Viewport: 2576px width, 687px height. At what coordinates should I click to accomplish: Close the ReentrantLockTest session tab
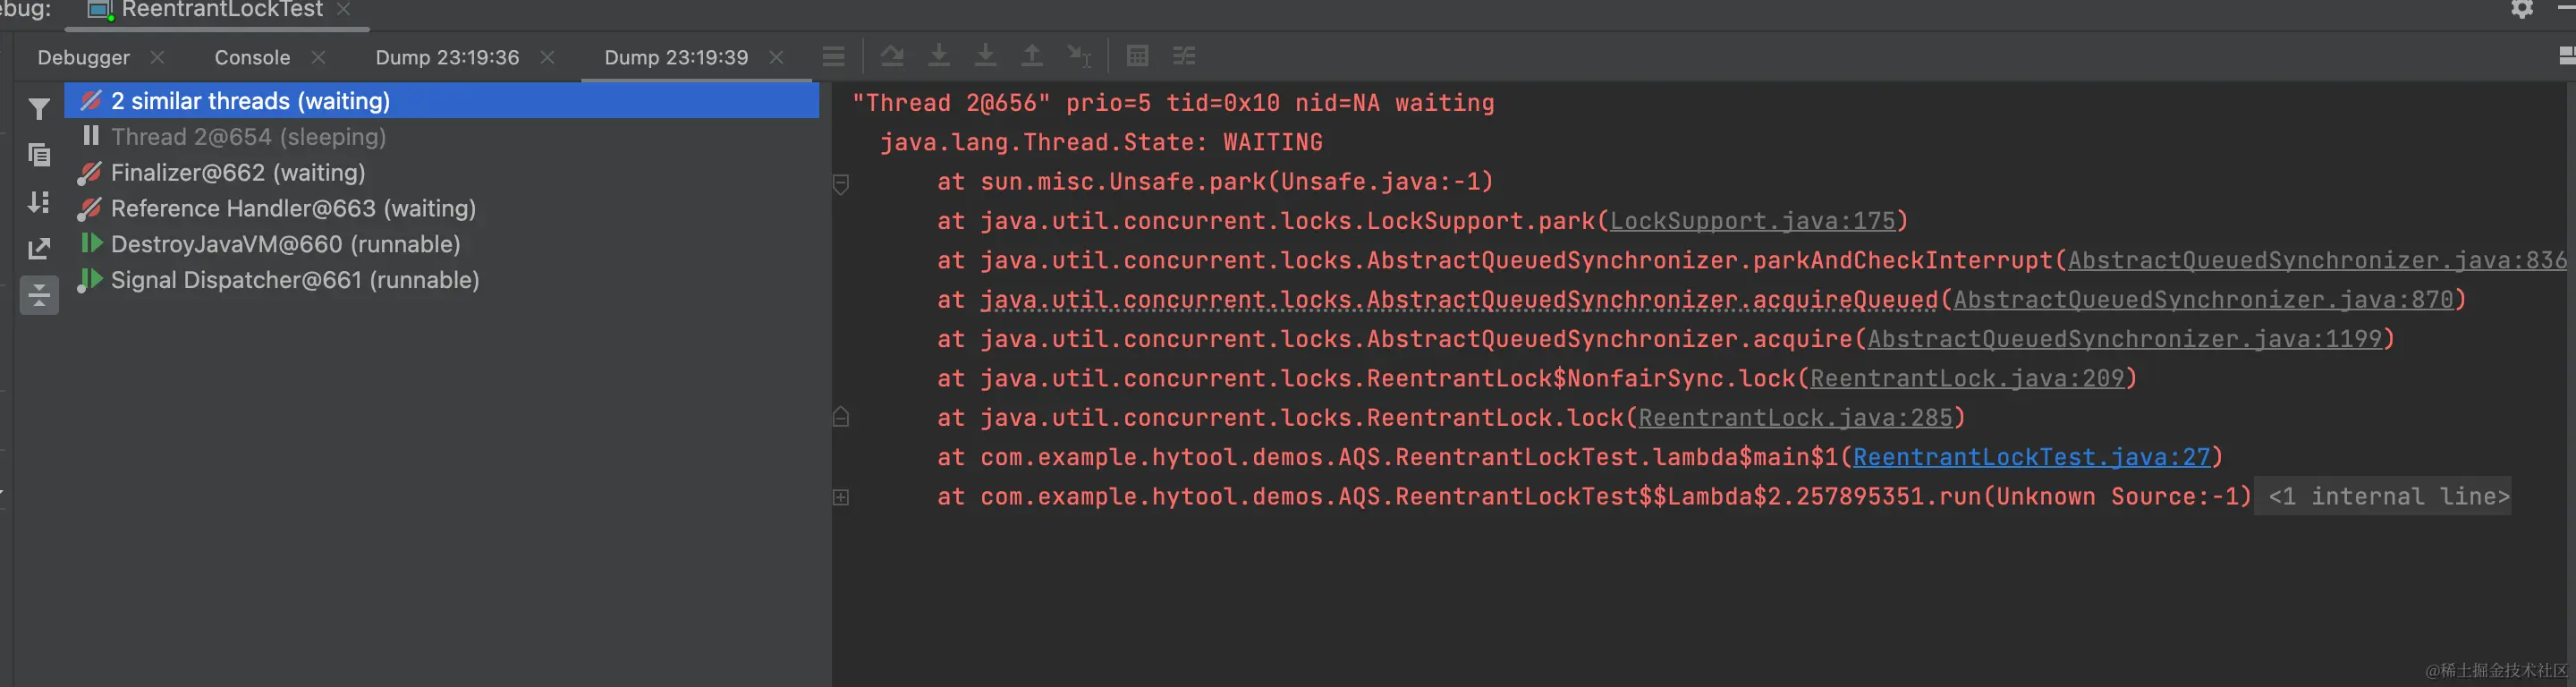tap(343, 9)
